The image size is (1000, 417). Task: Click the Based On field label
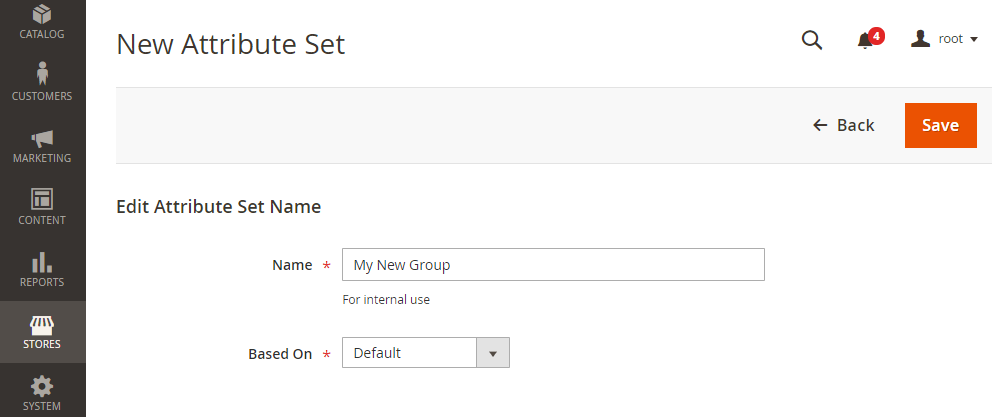pyautogui.click(x=280, y=354)
